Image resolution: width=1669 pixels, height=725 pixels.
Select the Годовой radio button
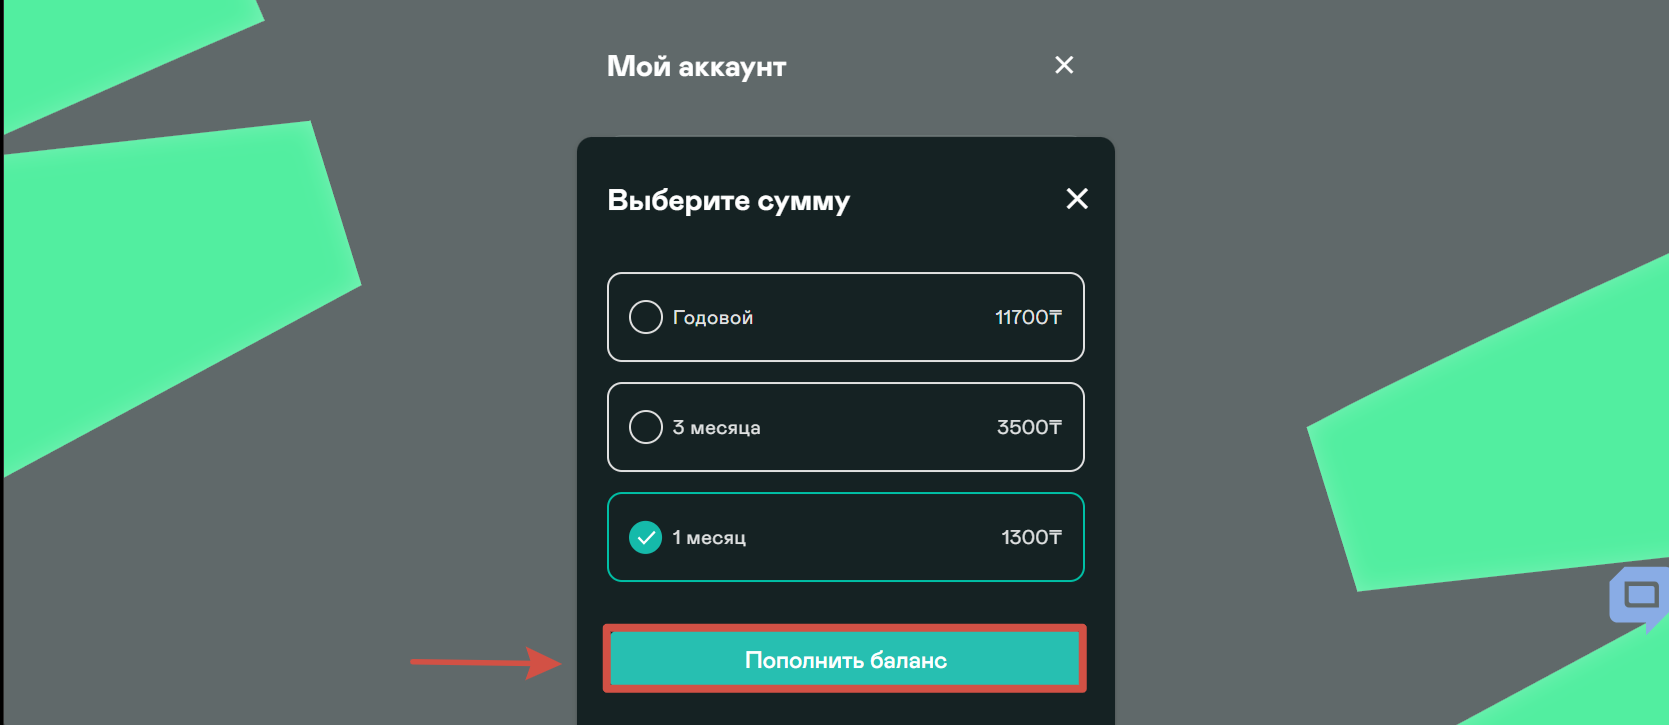(x=646, y=317)
